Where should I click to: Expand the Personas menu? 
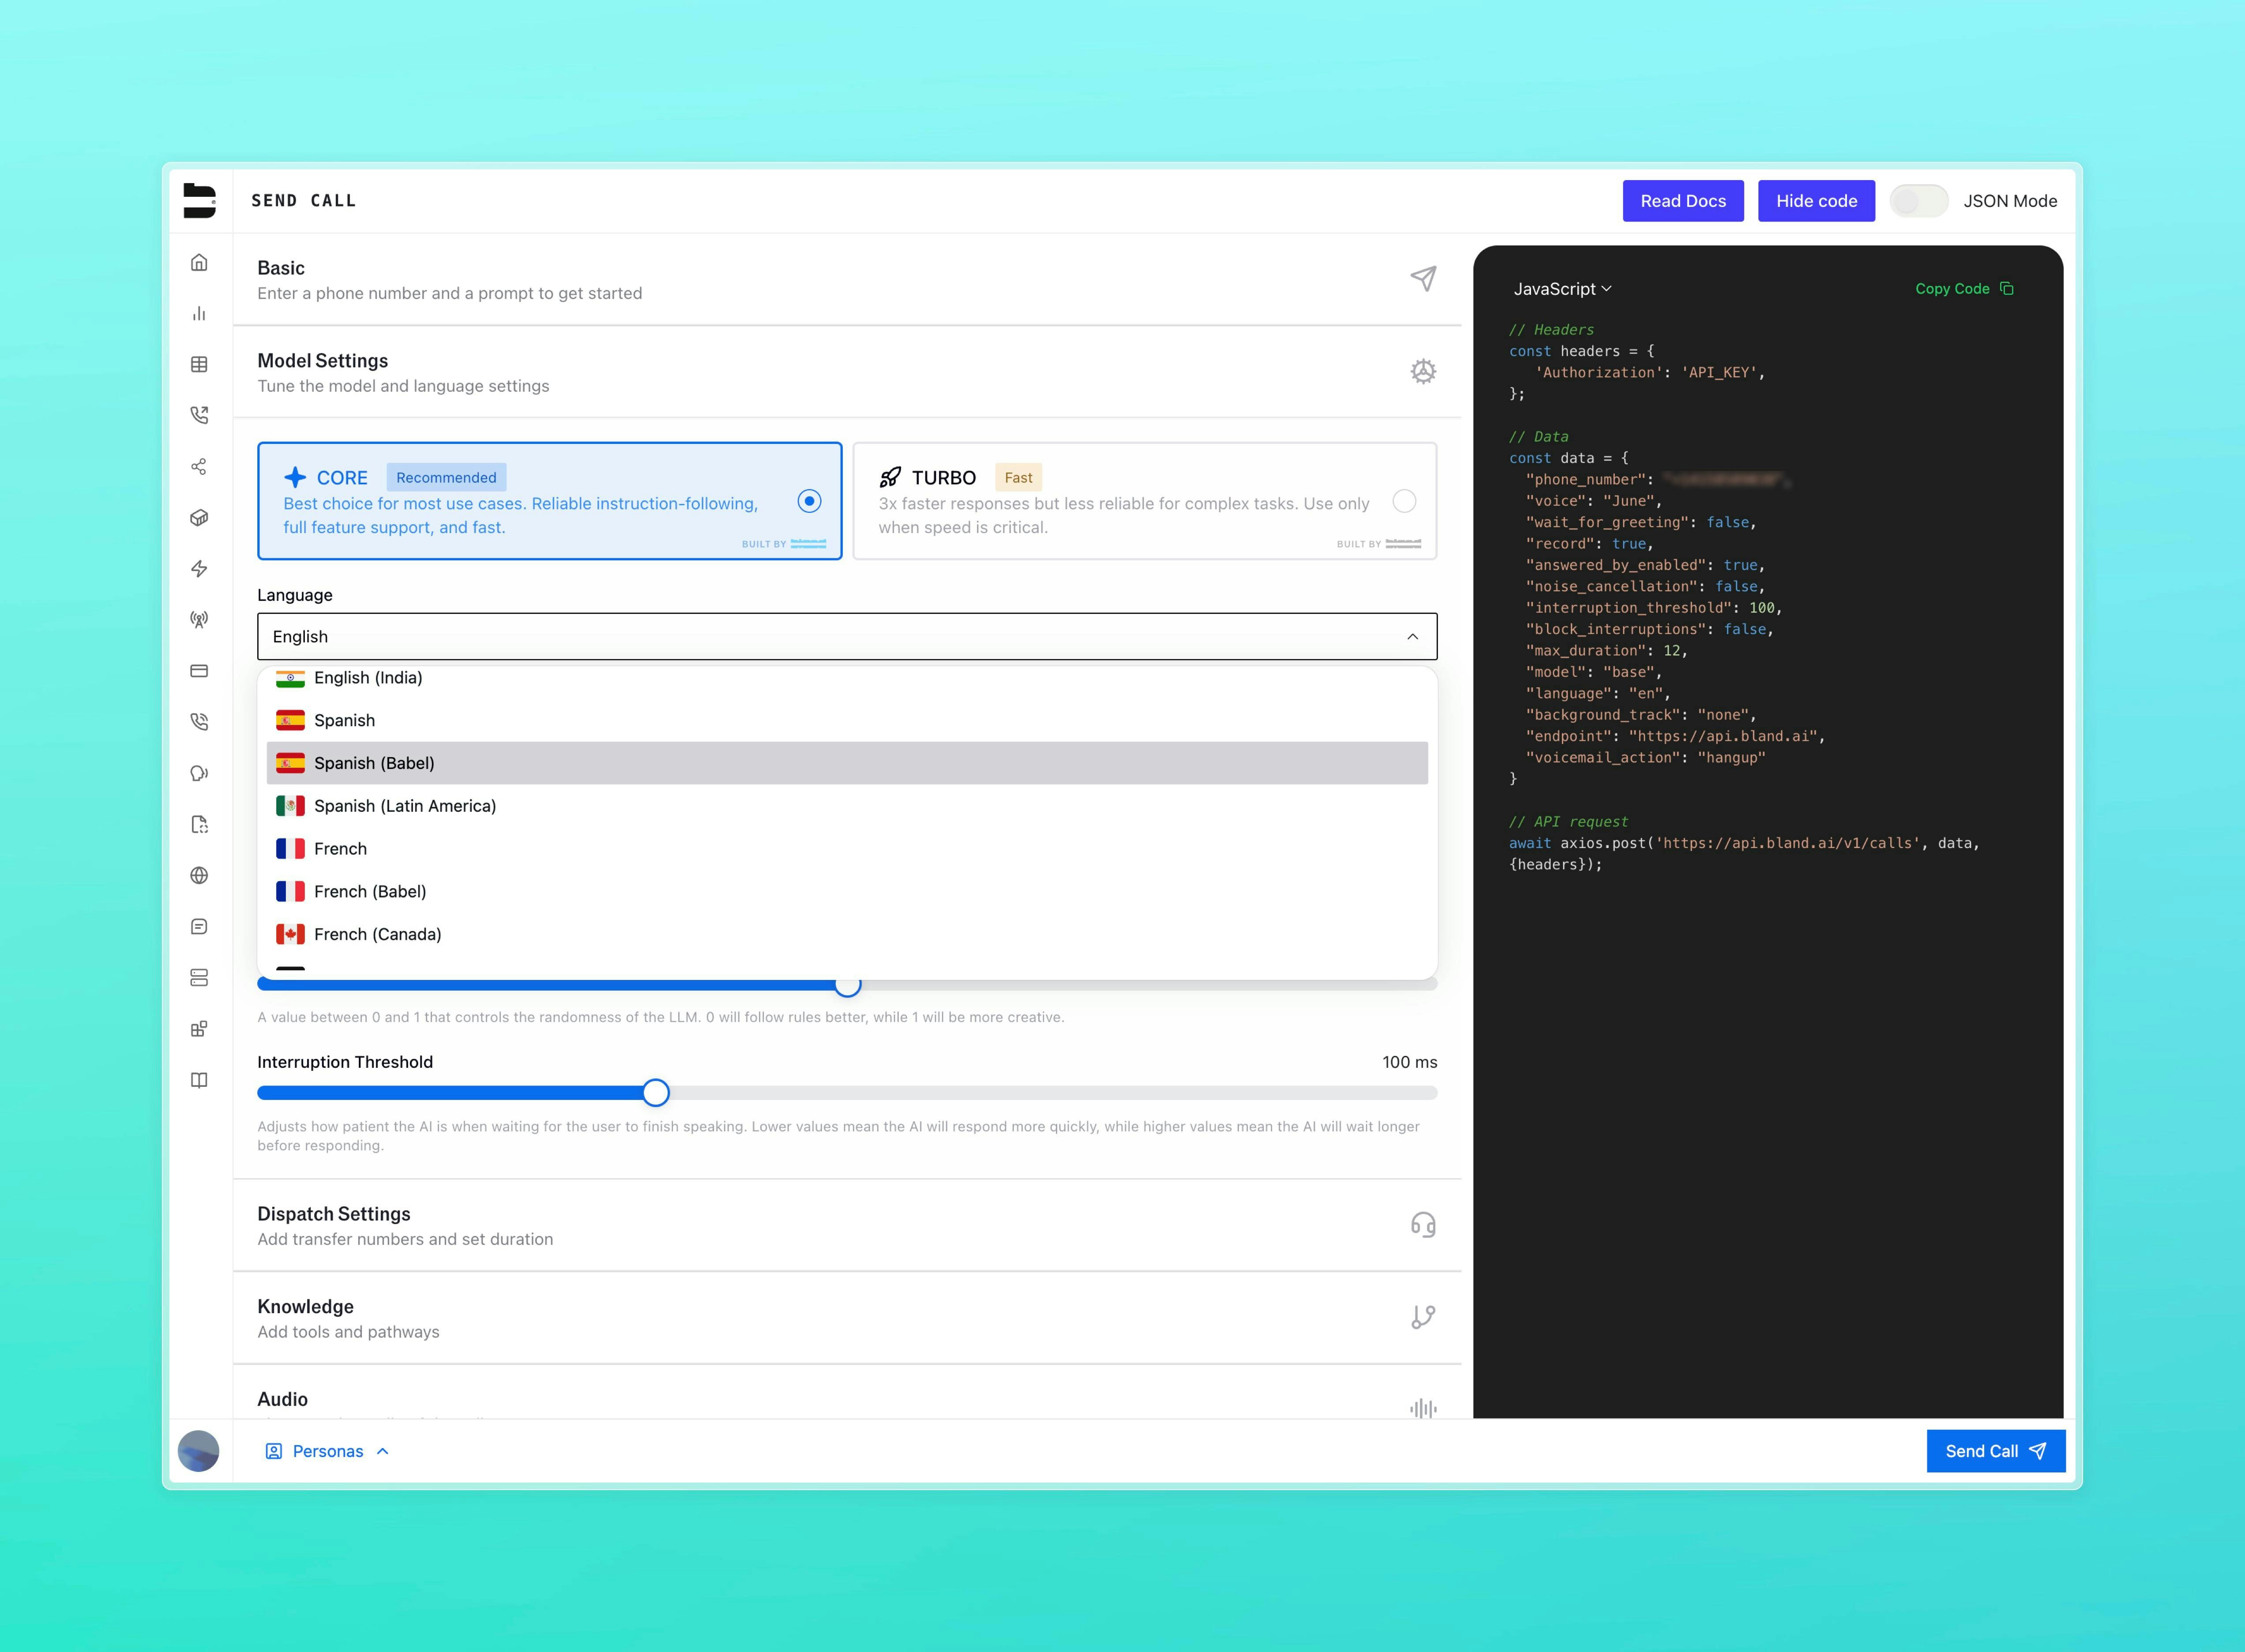pos(327,1451)
